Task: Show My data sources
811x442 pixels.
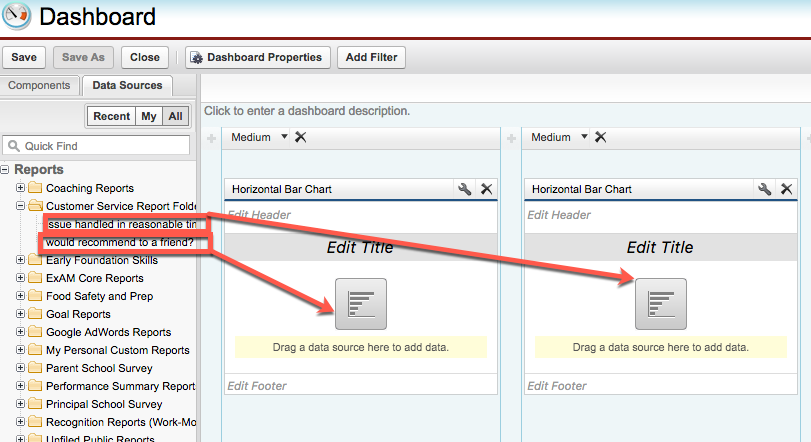Action: (x=149, y=116)
